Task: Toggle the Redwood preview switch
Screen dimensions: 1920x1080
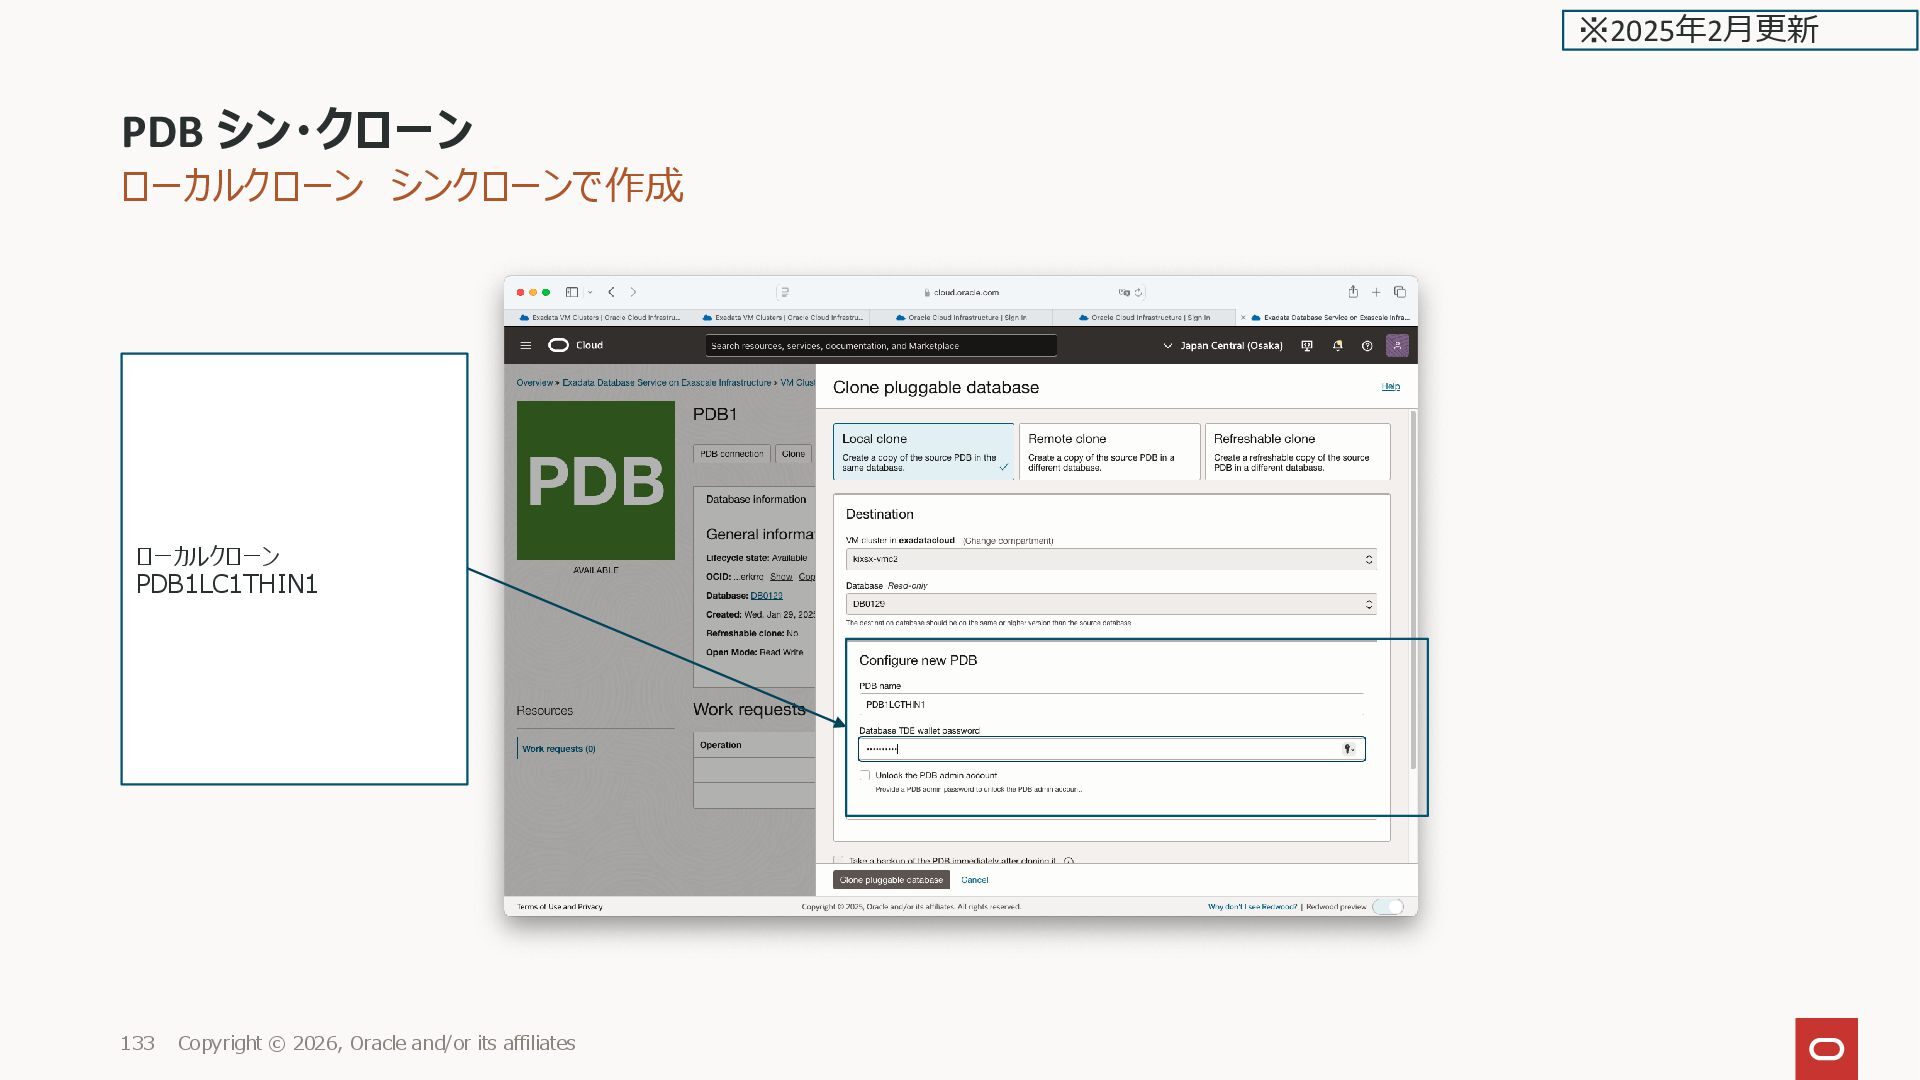Action: (x=1388, y=907)
